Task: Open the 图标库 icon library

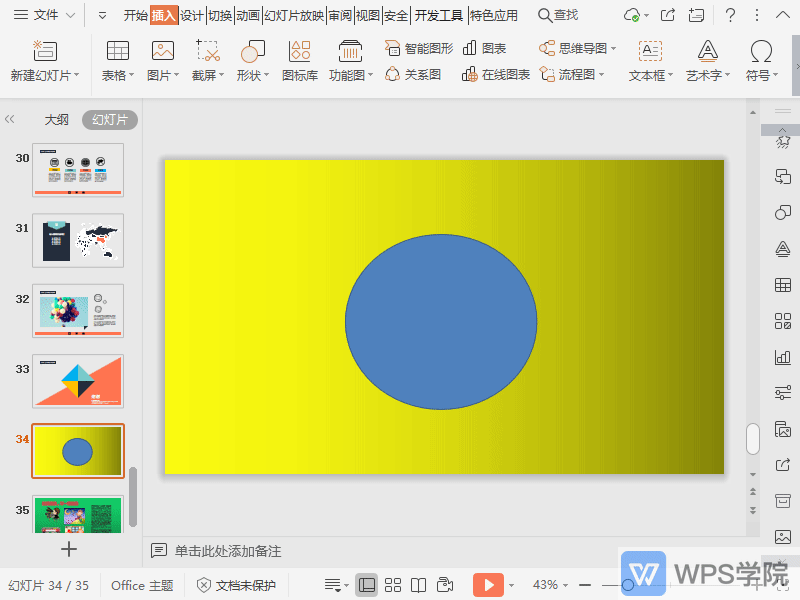Action: tap(299, 60)
